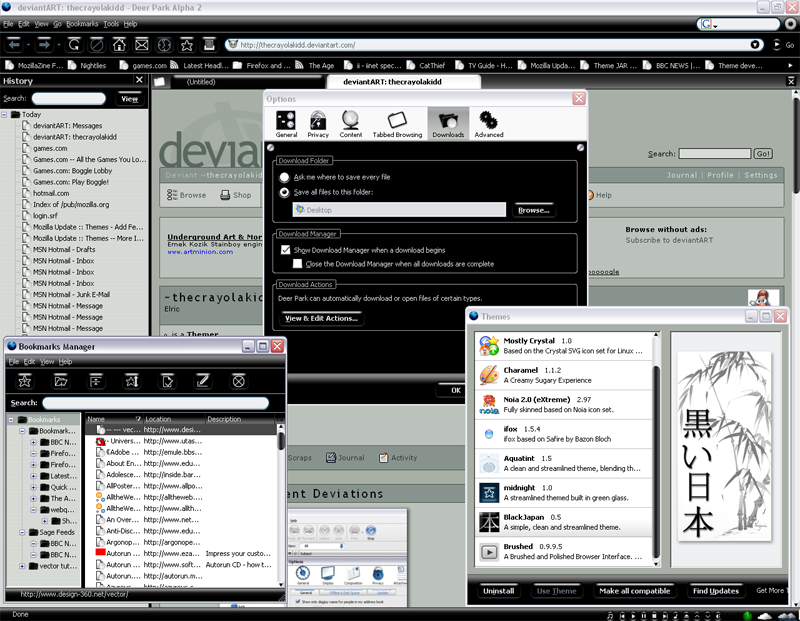Select the Privacy icon in Options dialog

pyautogui.click(x=318, y=122)
